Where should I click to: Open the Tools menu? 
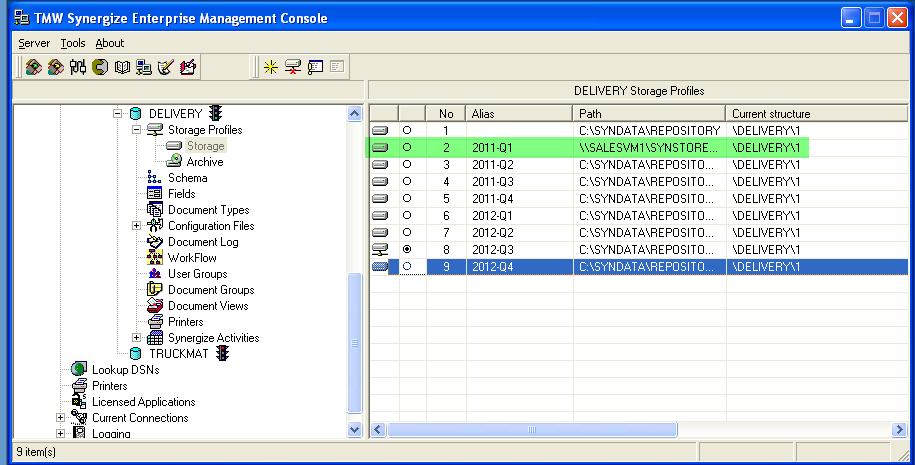[73, 43]
